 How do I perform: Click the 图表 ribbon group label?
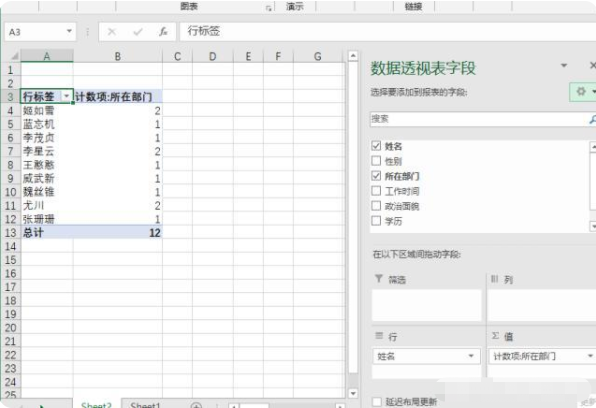pos(189,6)
